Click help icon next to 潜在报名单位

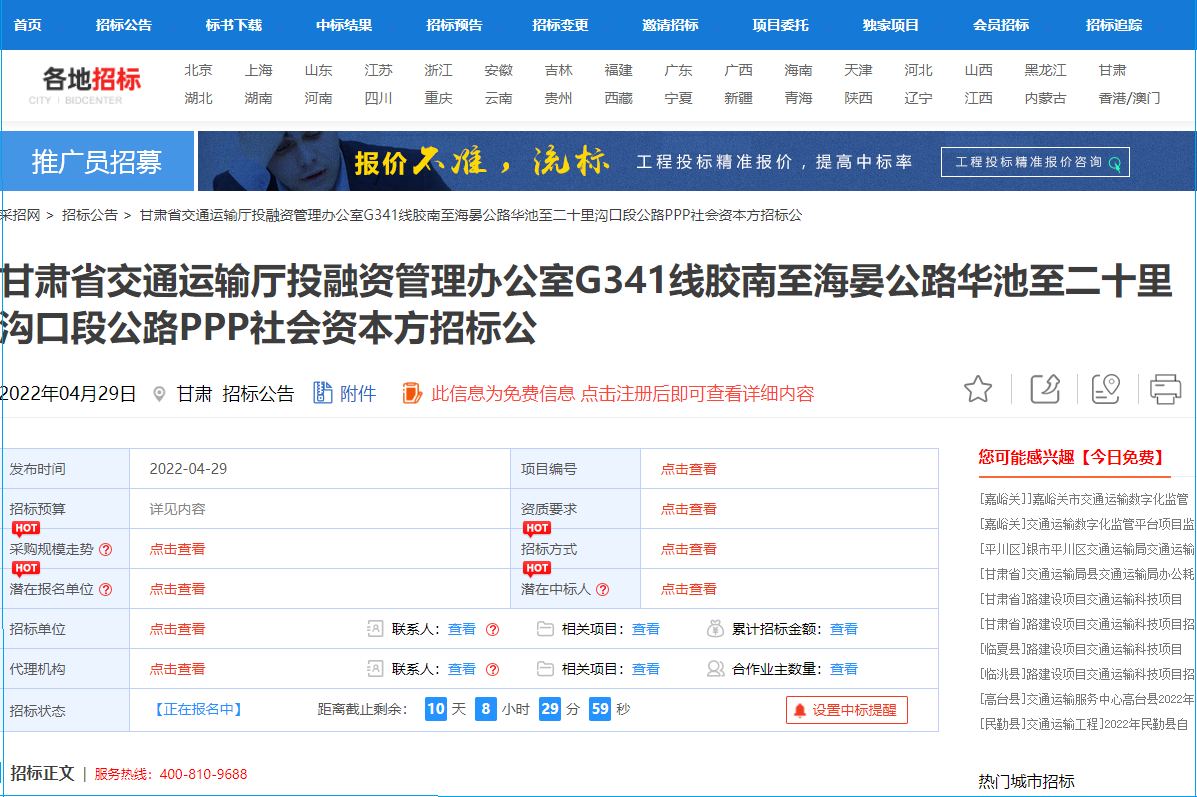pos(105,589)
